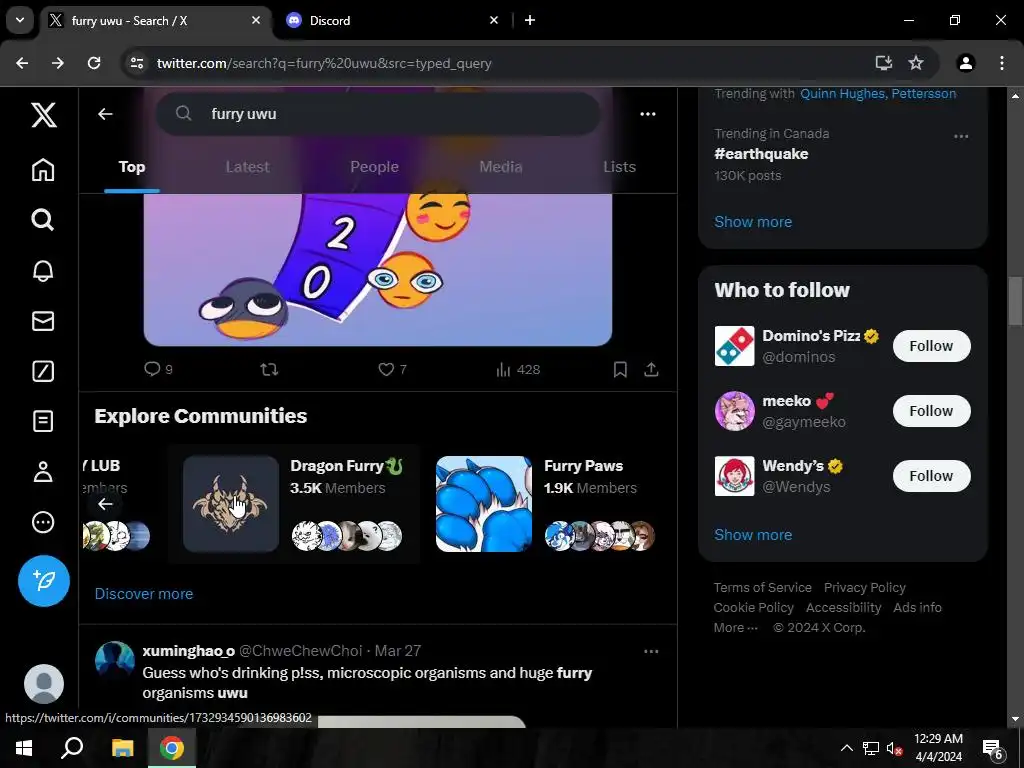Open Ads info footer link
Image resolution: width=1024 pixels, height=768 pixels.
(918, 607)
